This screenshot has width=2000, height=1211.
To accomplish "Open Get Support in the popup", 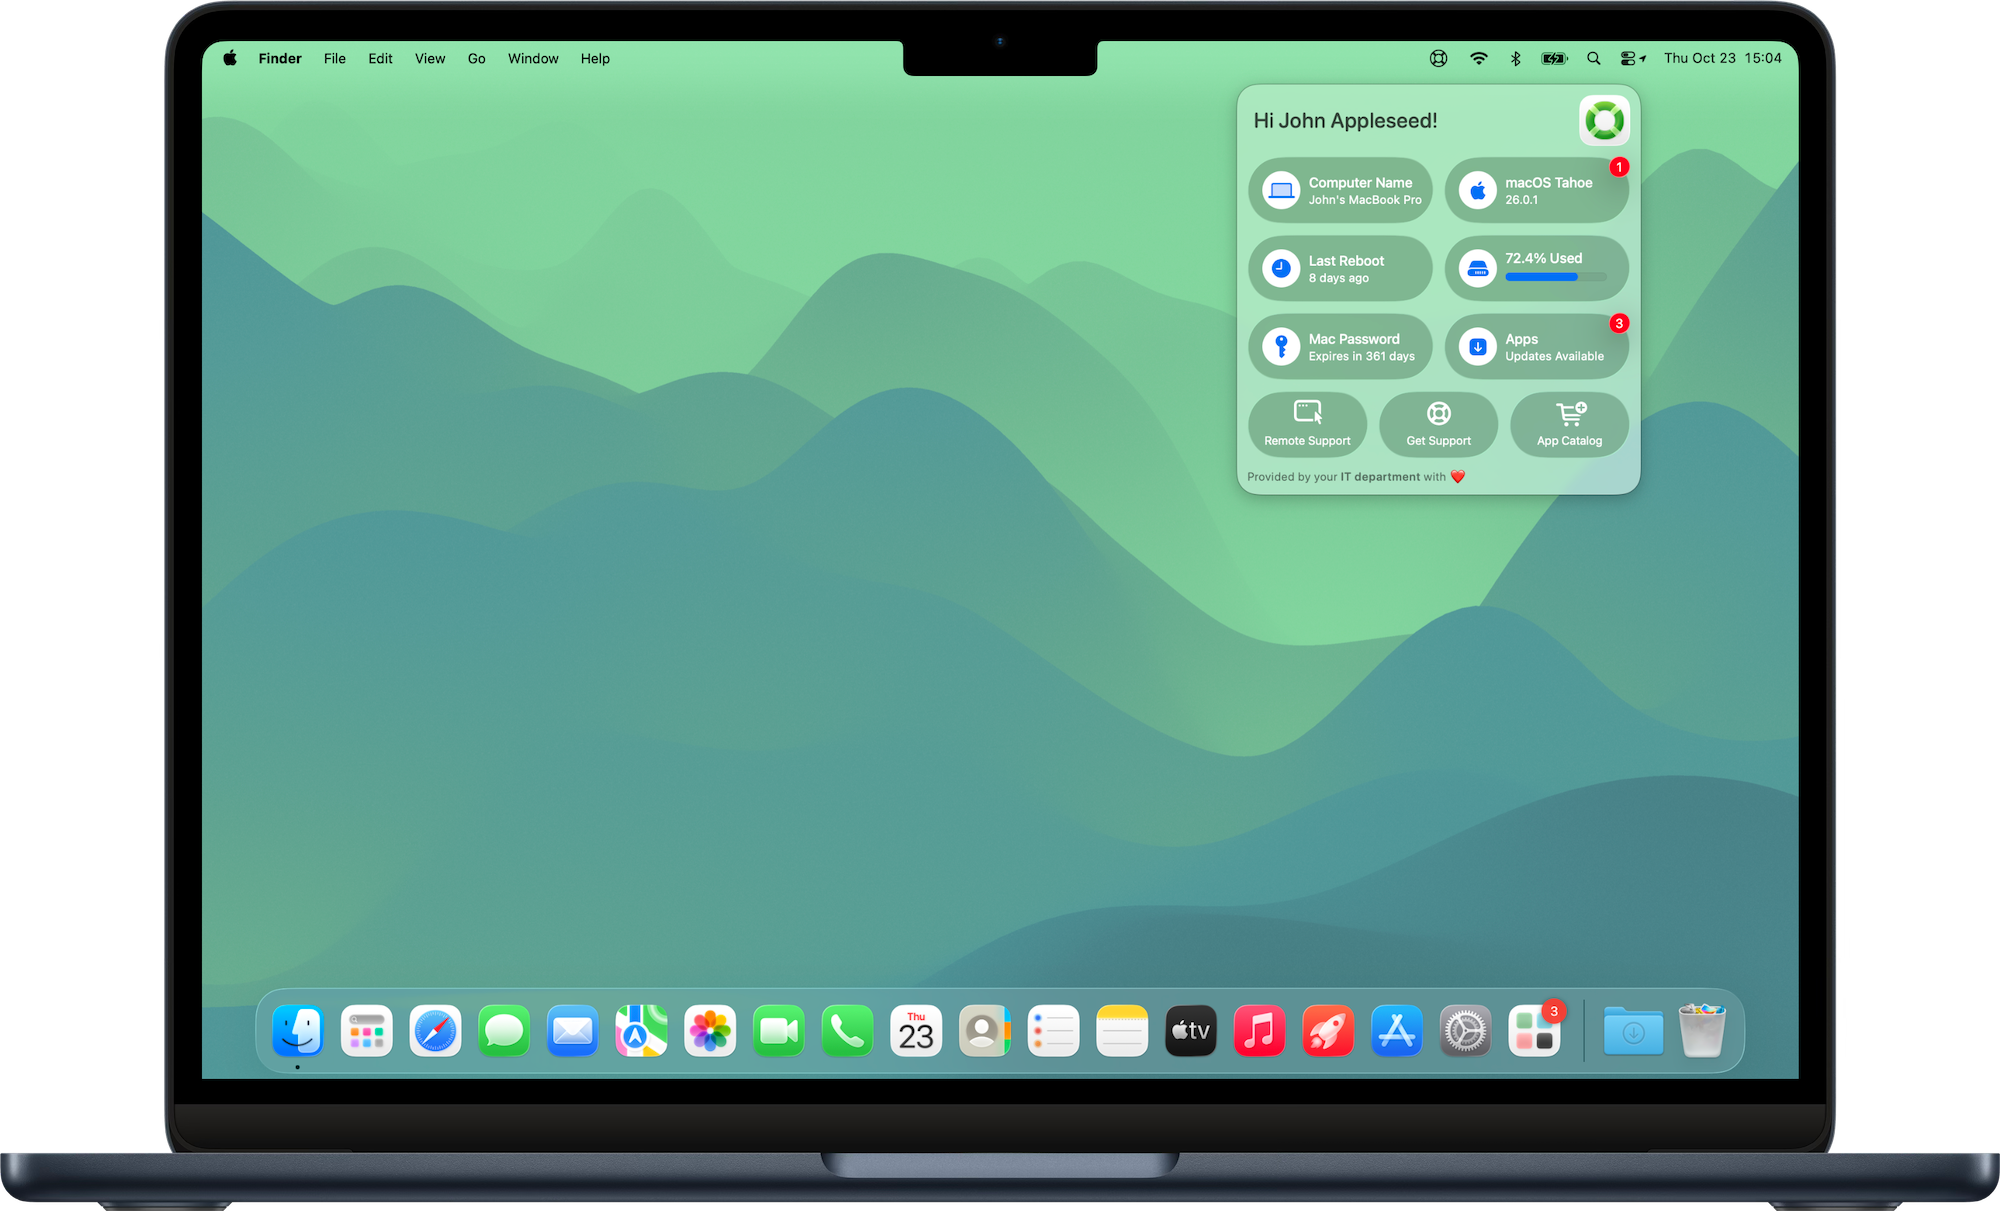I will tap(1438, 424).
